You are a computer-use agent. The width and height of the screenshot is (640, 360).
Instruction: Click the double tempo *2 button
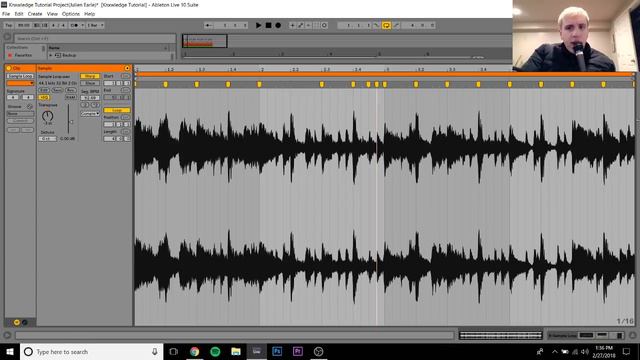pos(95,105)
